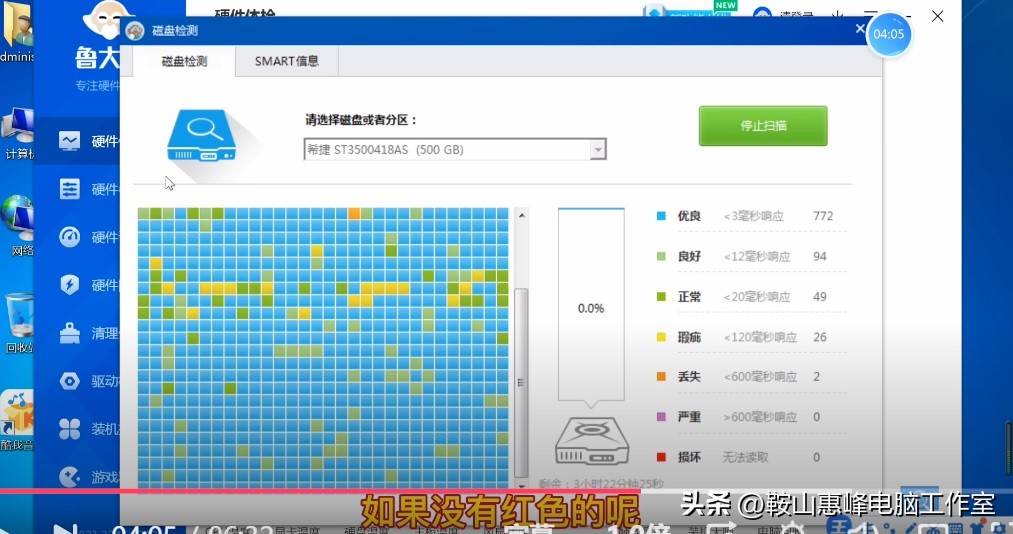Click the 26 count for 瑕疵

(820, 337)
